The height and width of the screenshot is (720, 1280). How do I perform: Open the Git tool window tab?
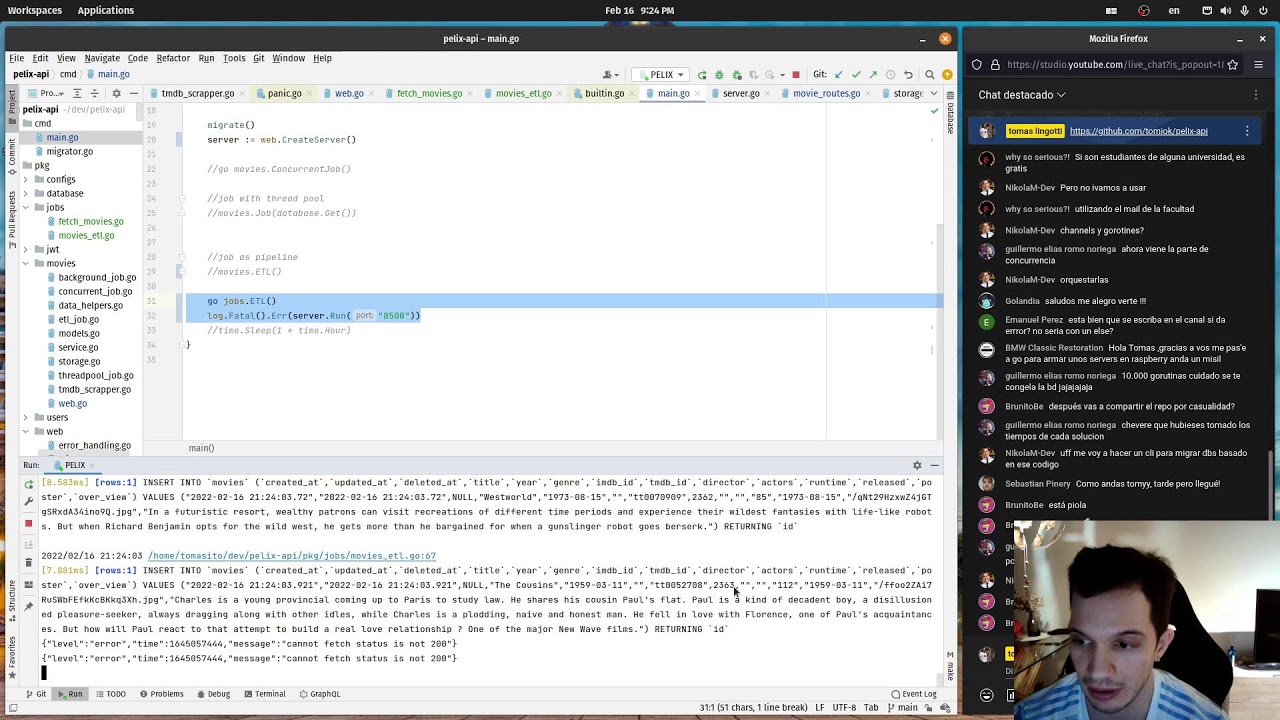[x=35, y=694]
